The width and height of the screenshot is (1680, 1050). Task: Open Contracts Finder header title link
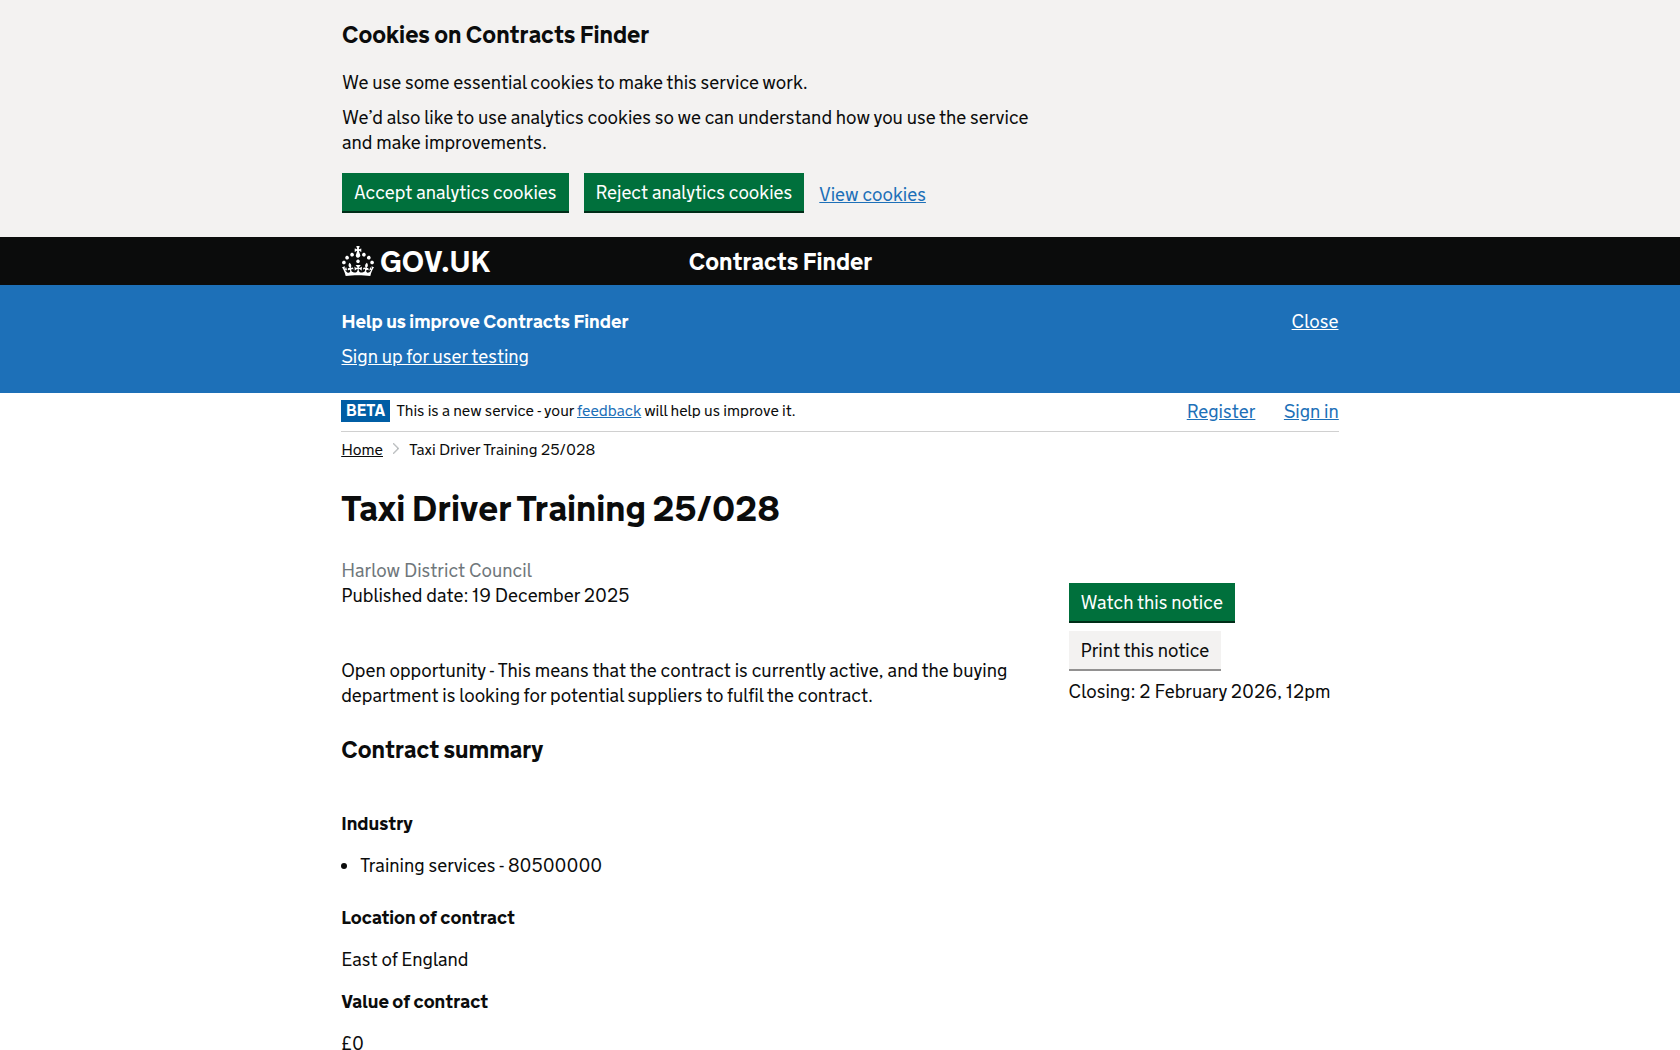tap(780, 262)
